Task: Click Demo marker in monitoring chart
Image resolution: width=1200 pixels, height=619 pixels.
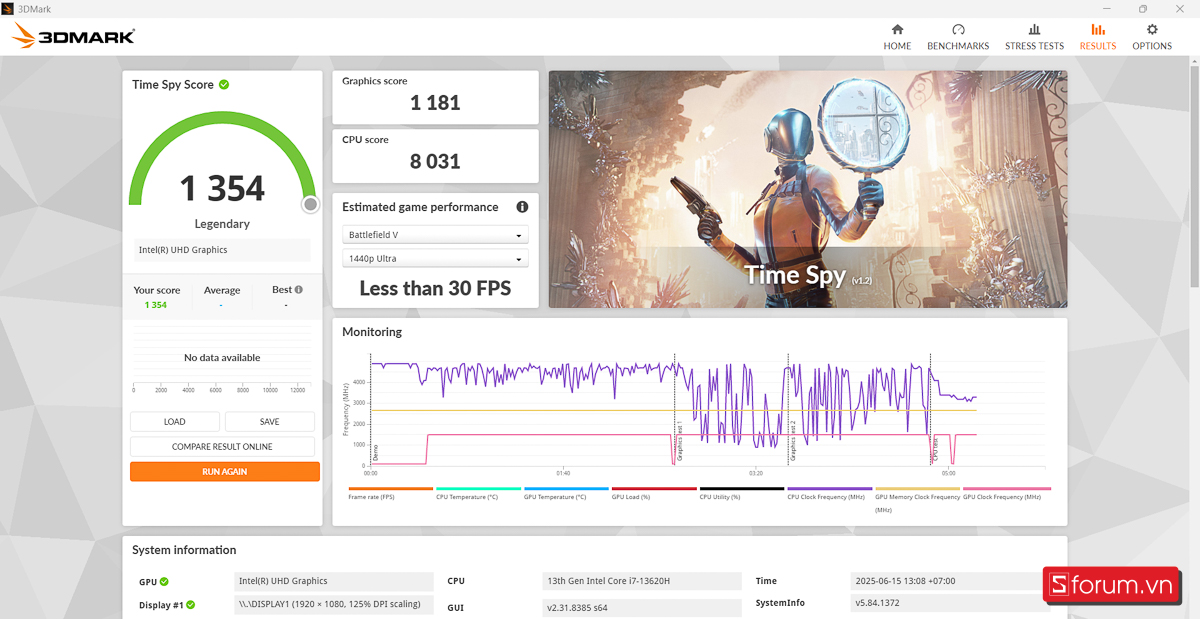Action: coord(376,452)
